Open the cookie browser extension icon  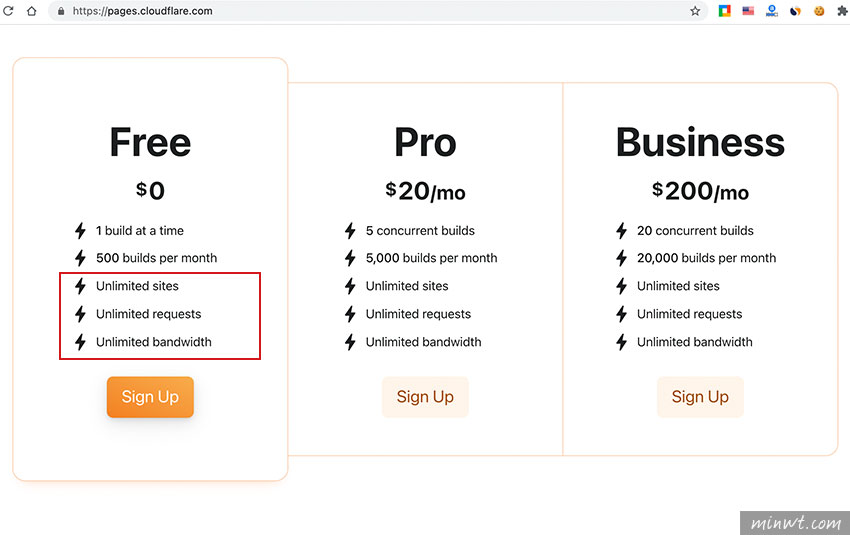tap(819, 11)
